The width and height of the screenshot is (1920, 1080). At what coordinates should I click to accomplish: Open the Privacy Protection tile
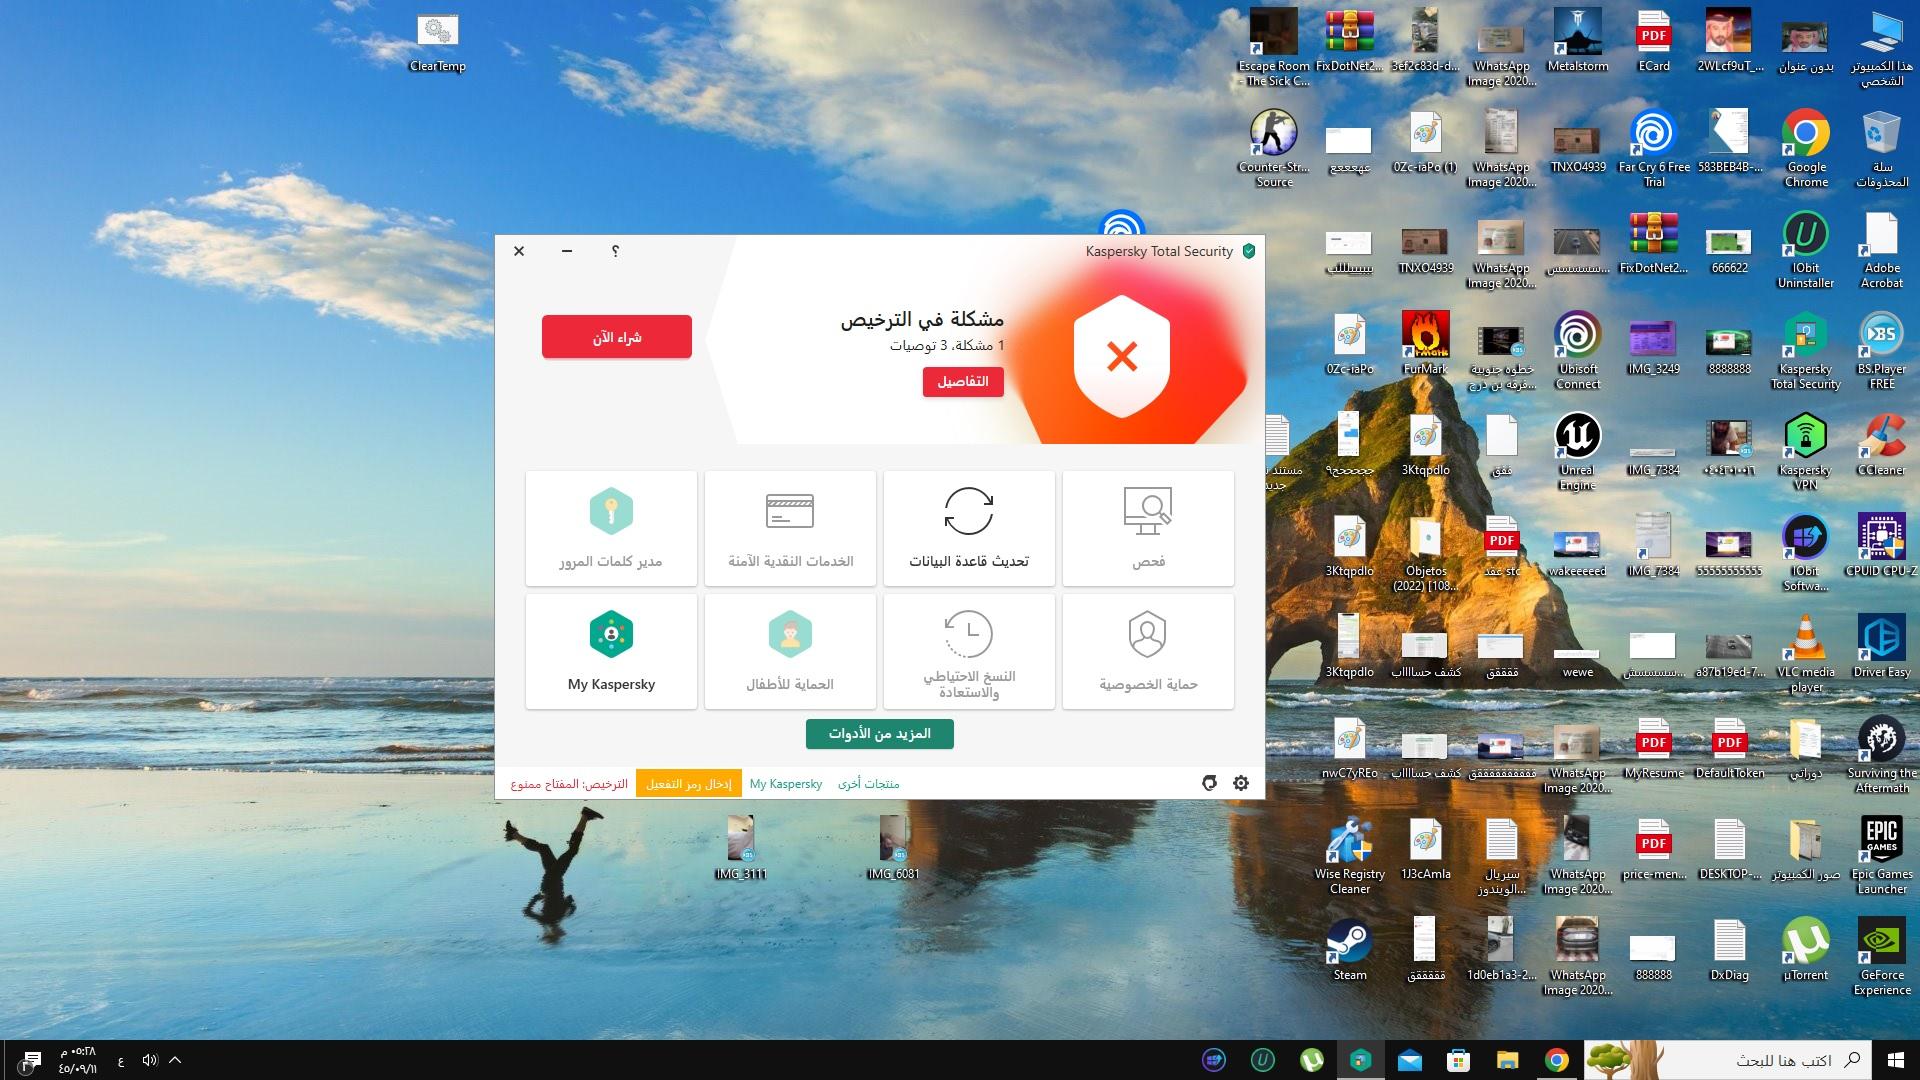1148,651
